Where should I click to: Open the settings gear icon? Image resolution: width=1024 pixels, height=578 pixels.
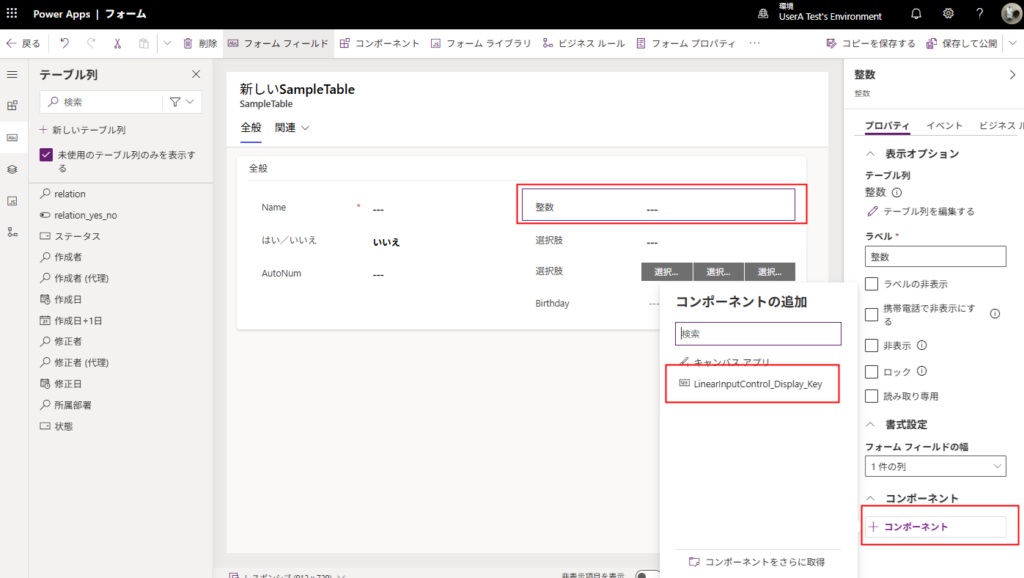tap(948, 15)
